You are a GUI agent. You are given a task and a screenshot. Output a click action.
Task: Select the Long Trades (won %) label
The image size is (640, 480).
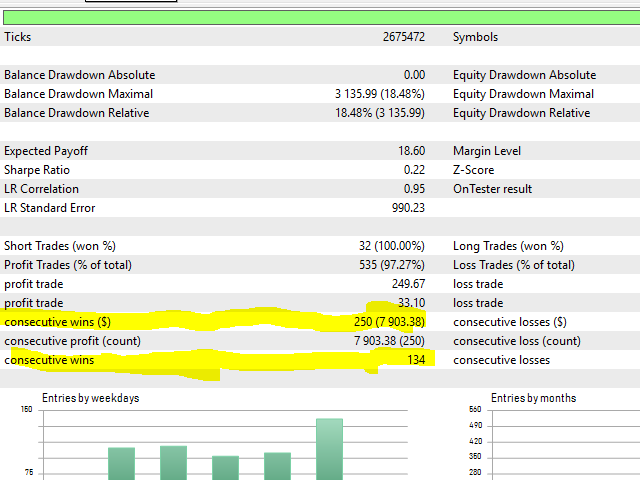508,246
